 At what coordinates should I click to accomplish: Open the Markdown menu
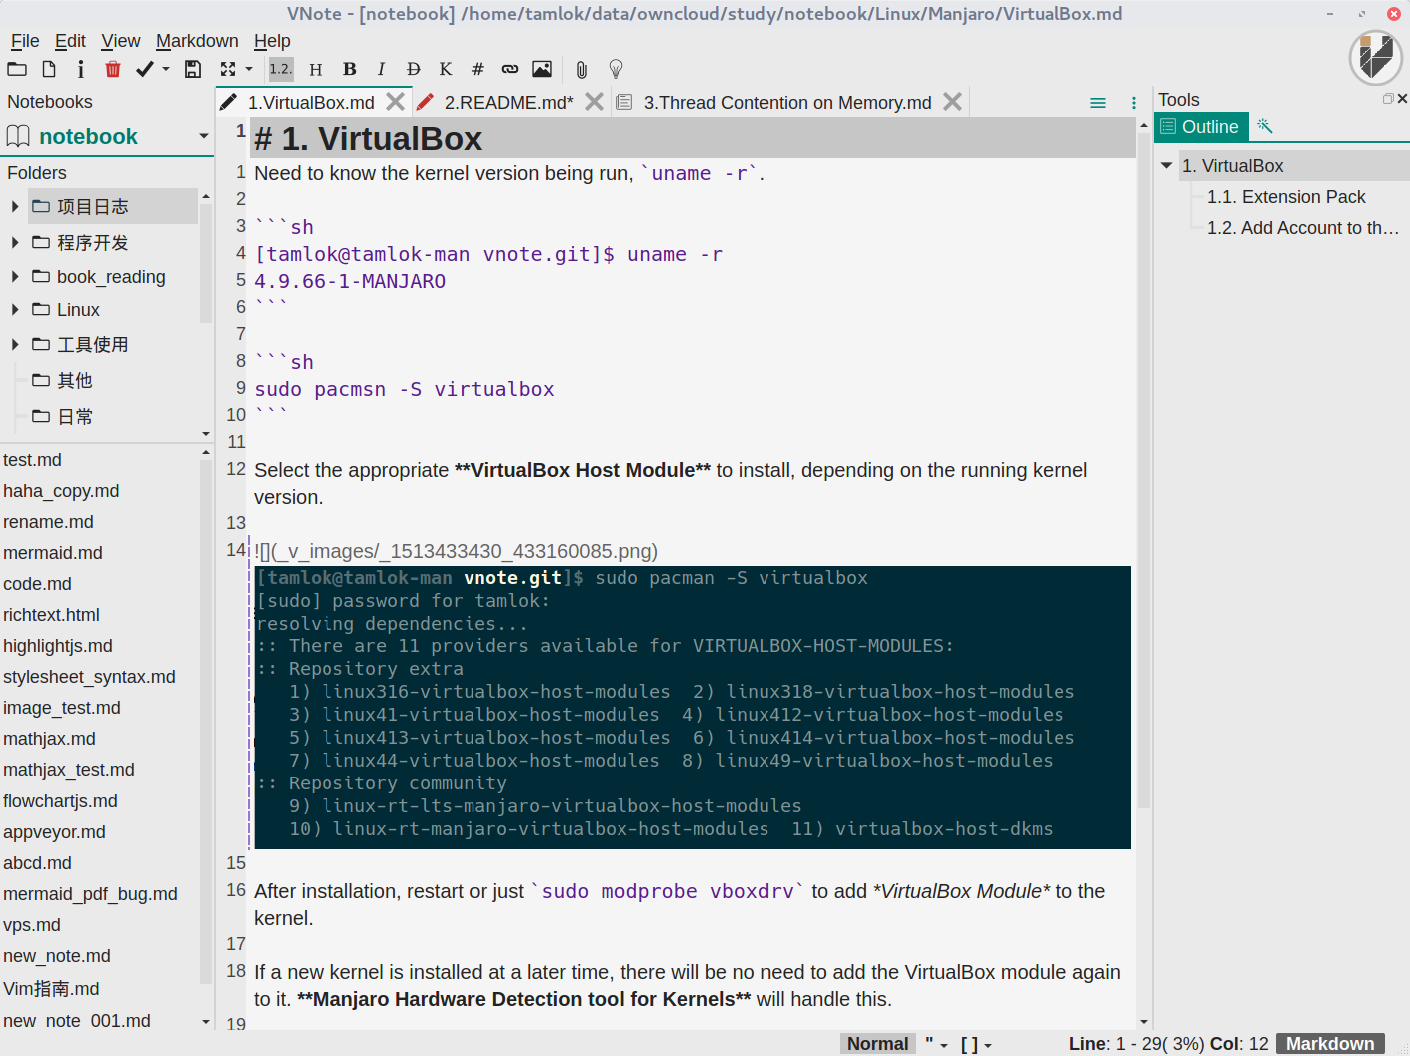click(x=197, y=41)
